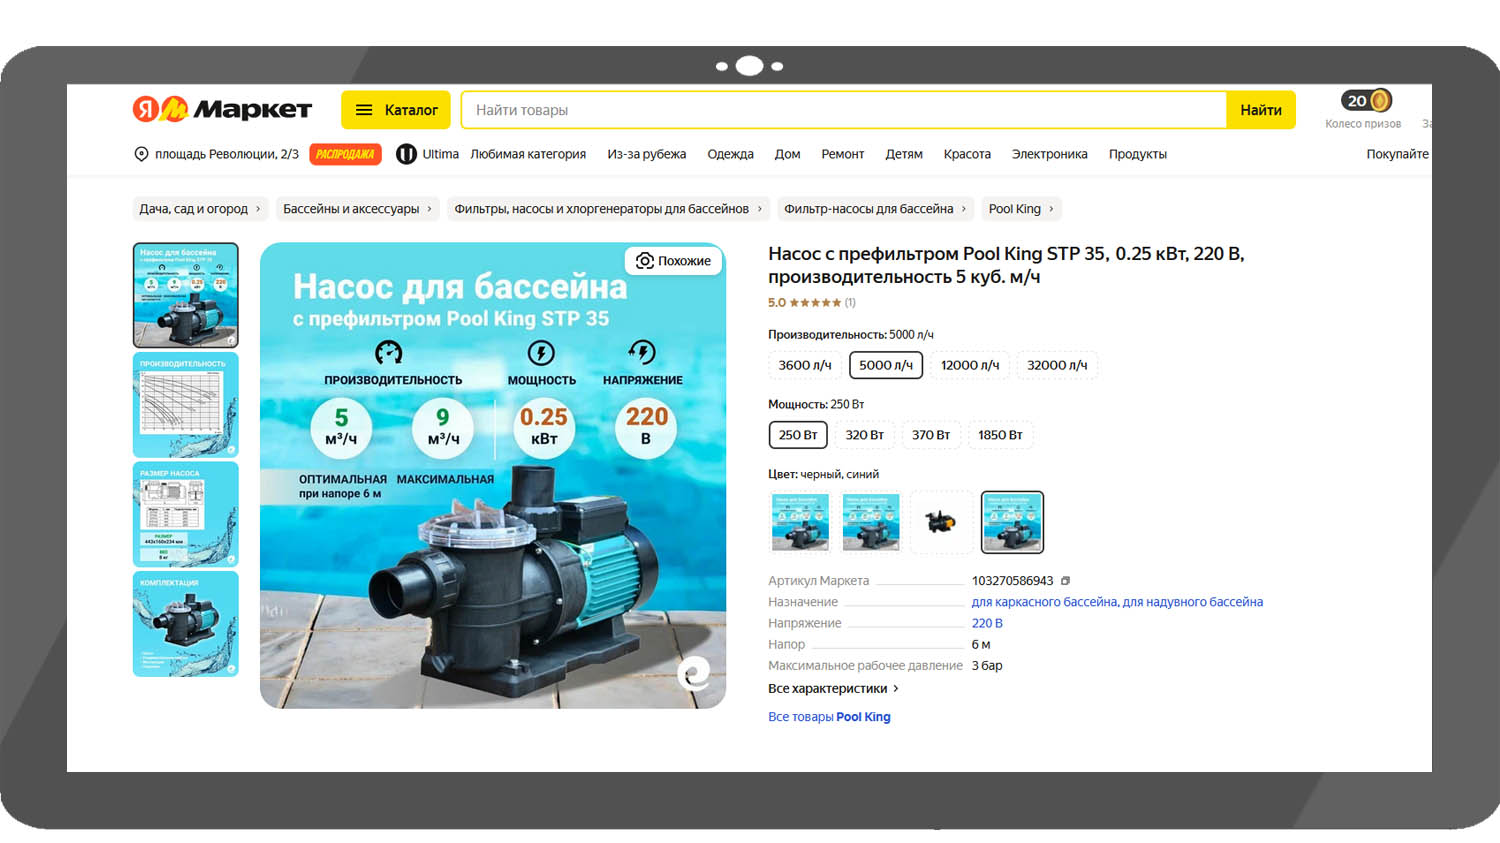This screenshot has width=1500, height=843.
Task: Go to Любимая категория section
Action: point(528,154)
